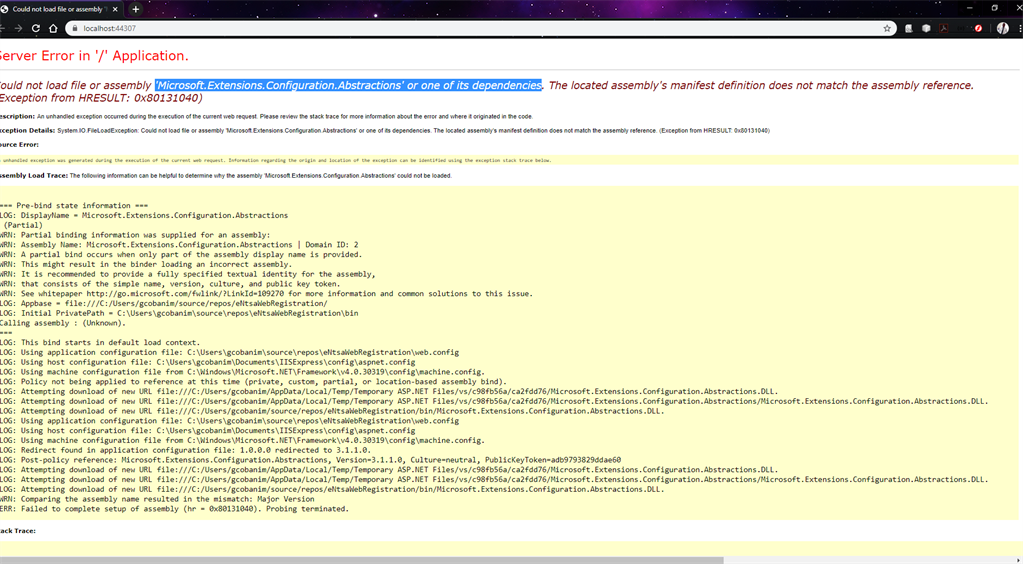Open the Chrome three-dot menu
The image size is (1023, 564).
1020,29
